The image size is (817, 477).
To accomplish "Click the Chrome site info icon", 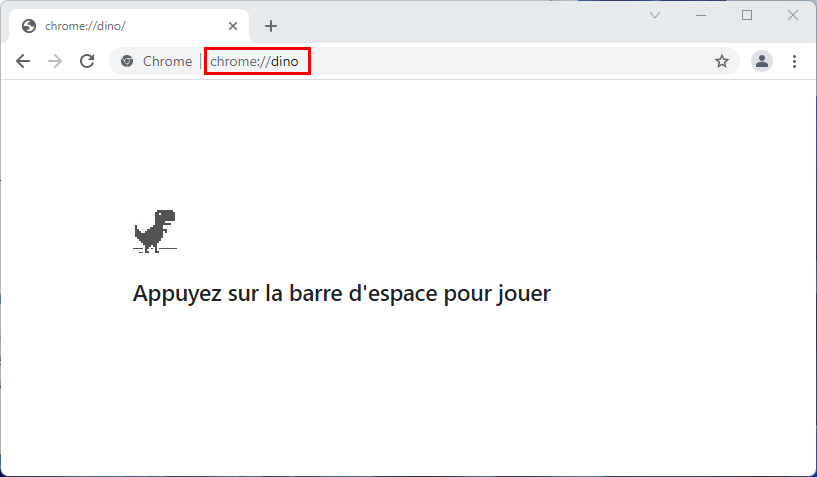I will pos(127,62).
